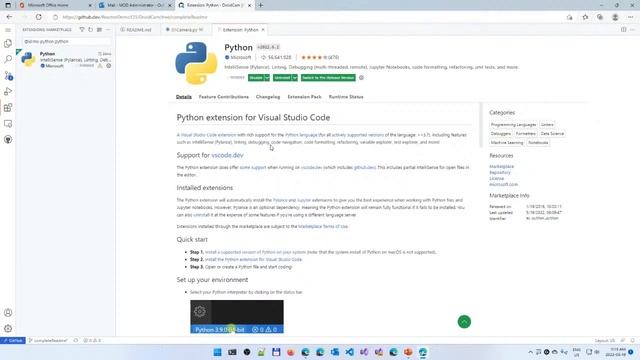Open the GitHub view in activity bar
Viewport: 640px width, 360px height.
[x=8, y=140]
